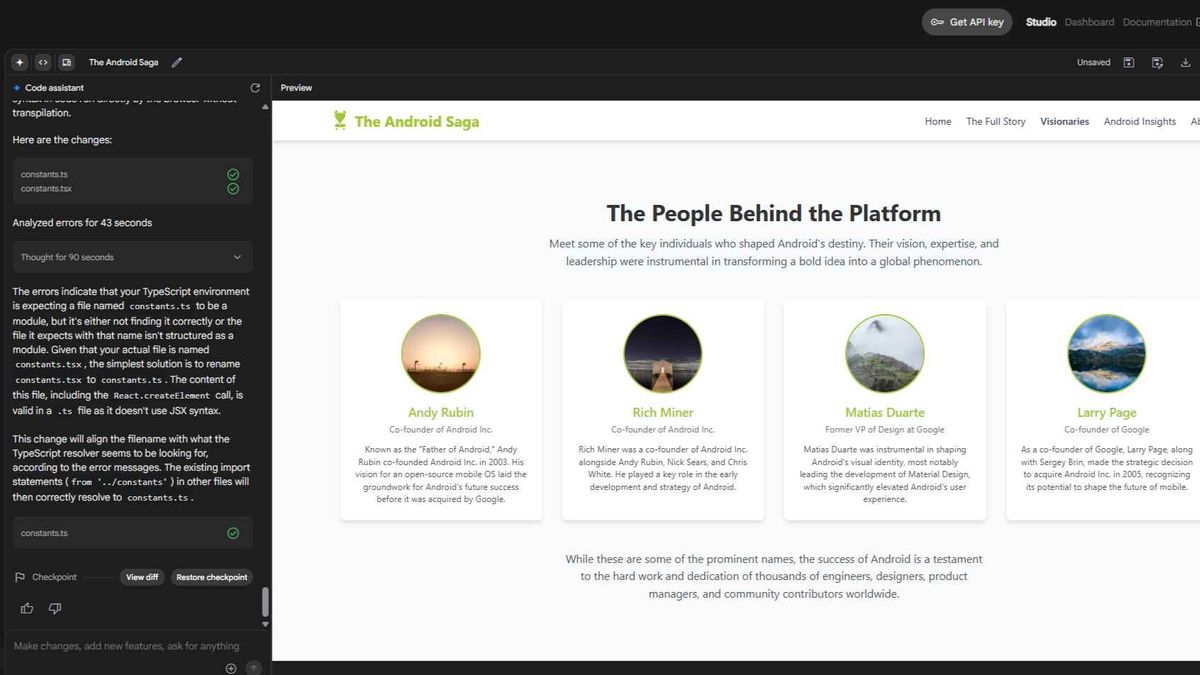Click the 'Code assistant' panel heading
1200x675 pixels.
click(x=55, y=88)
